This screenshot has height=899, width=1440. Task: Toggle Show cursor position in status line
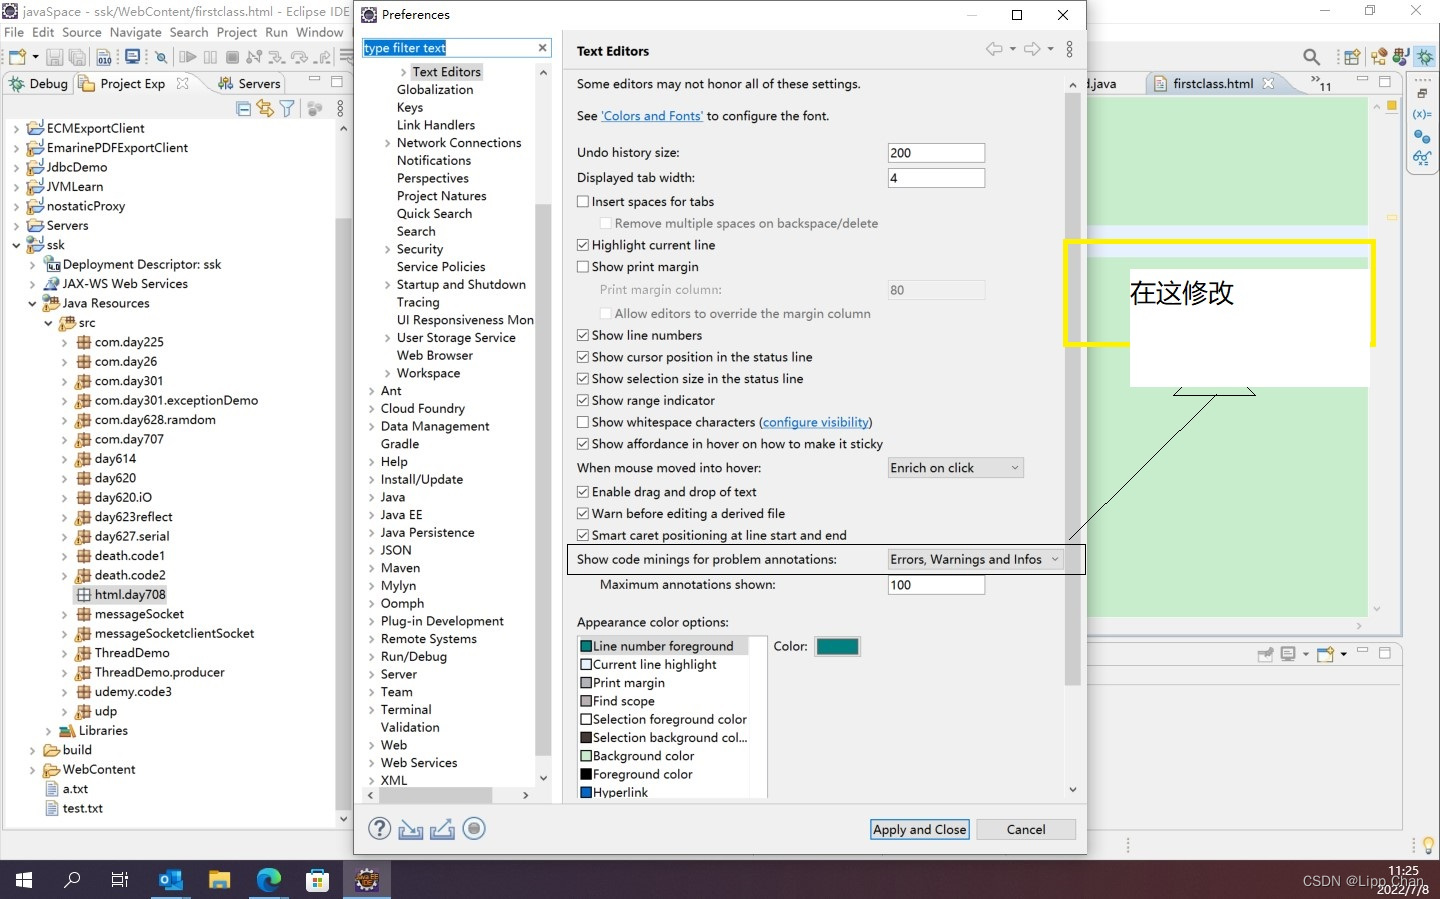[583, 357]
